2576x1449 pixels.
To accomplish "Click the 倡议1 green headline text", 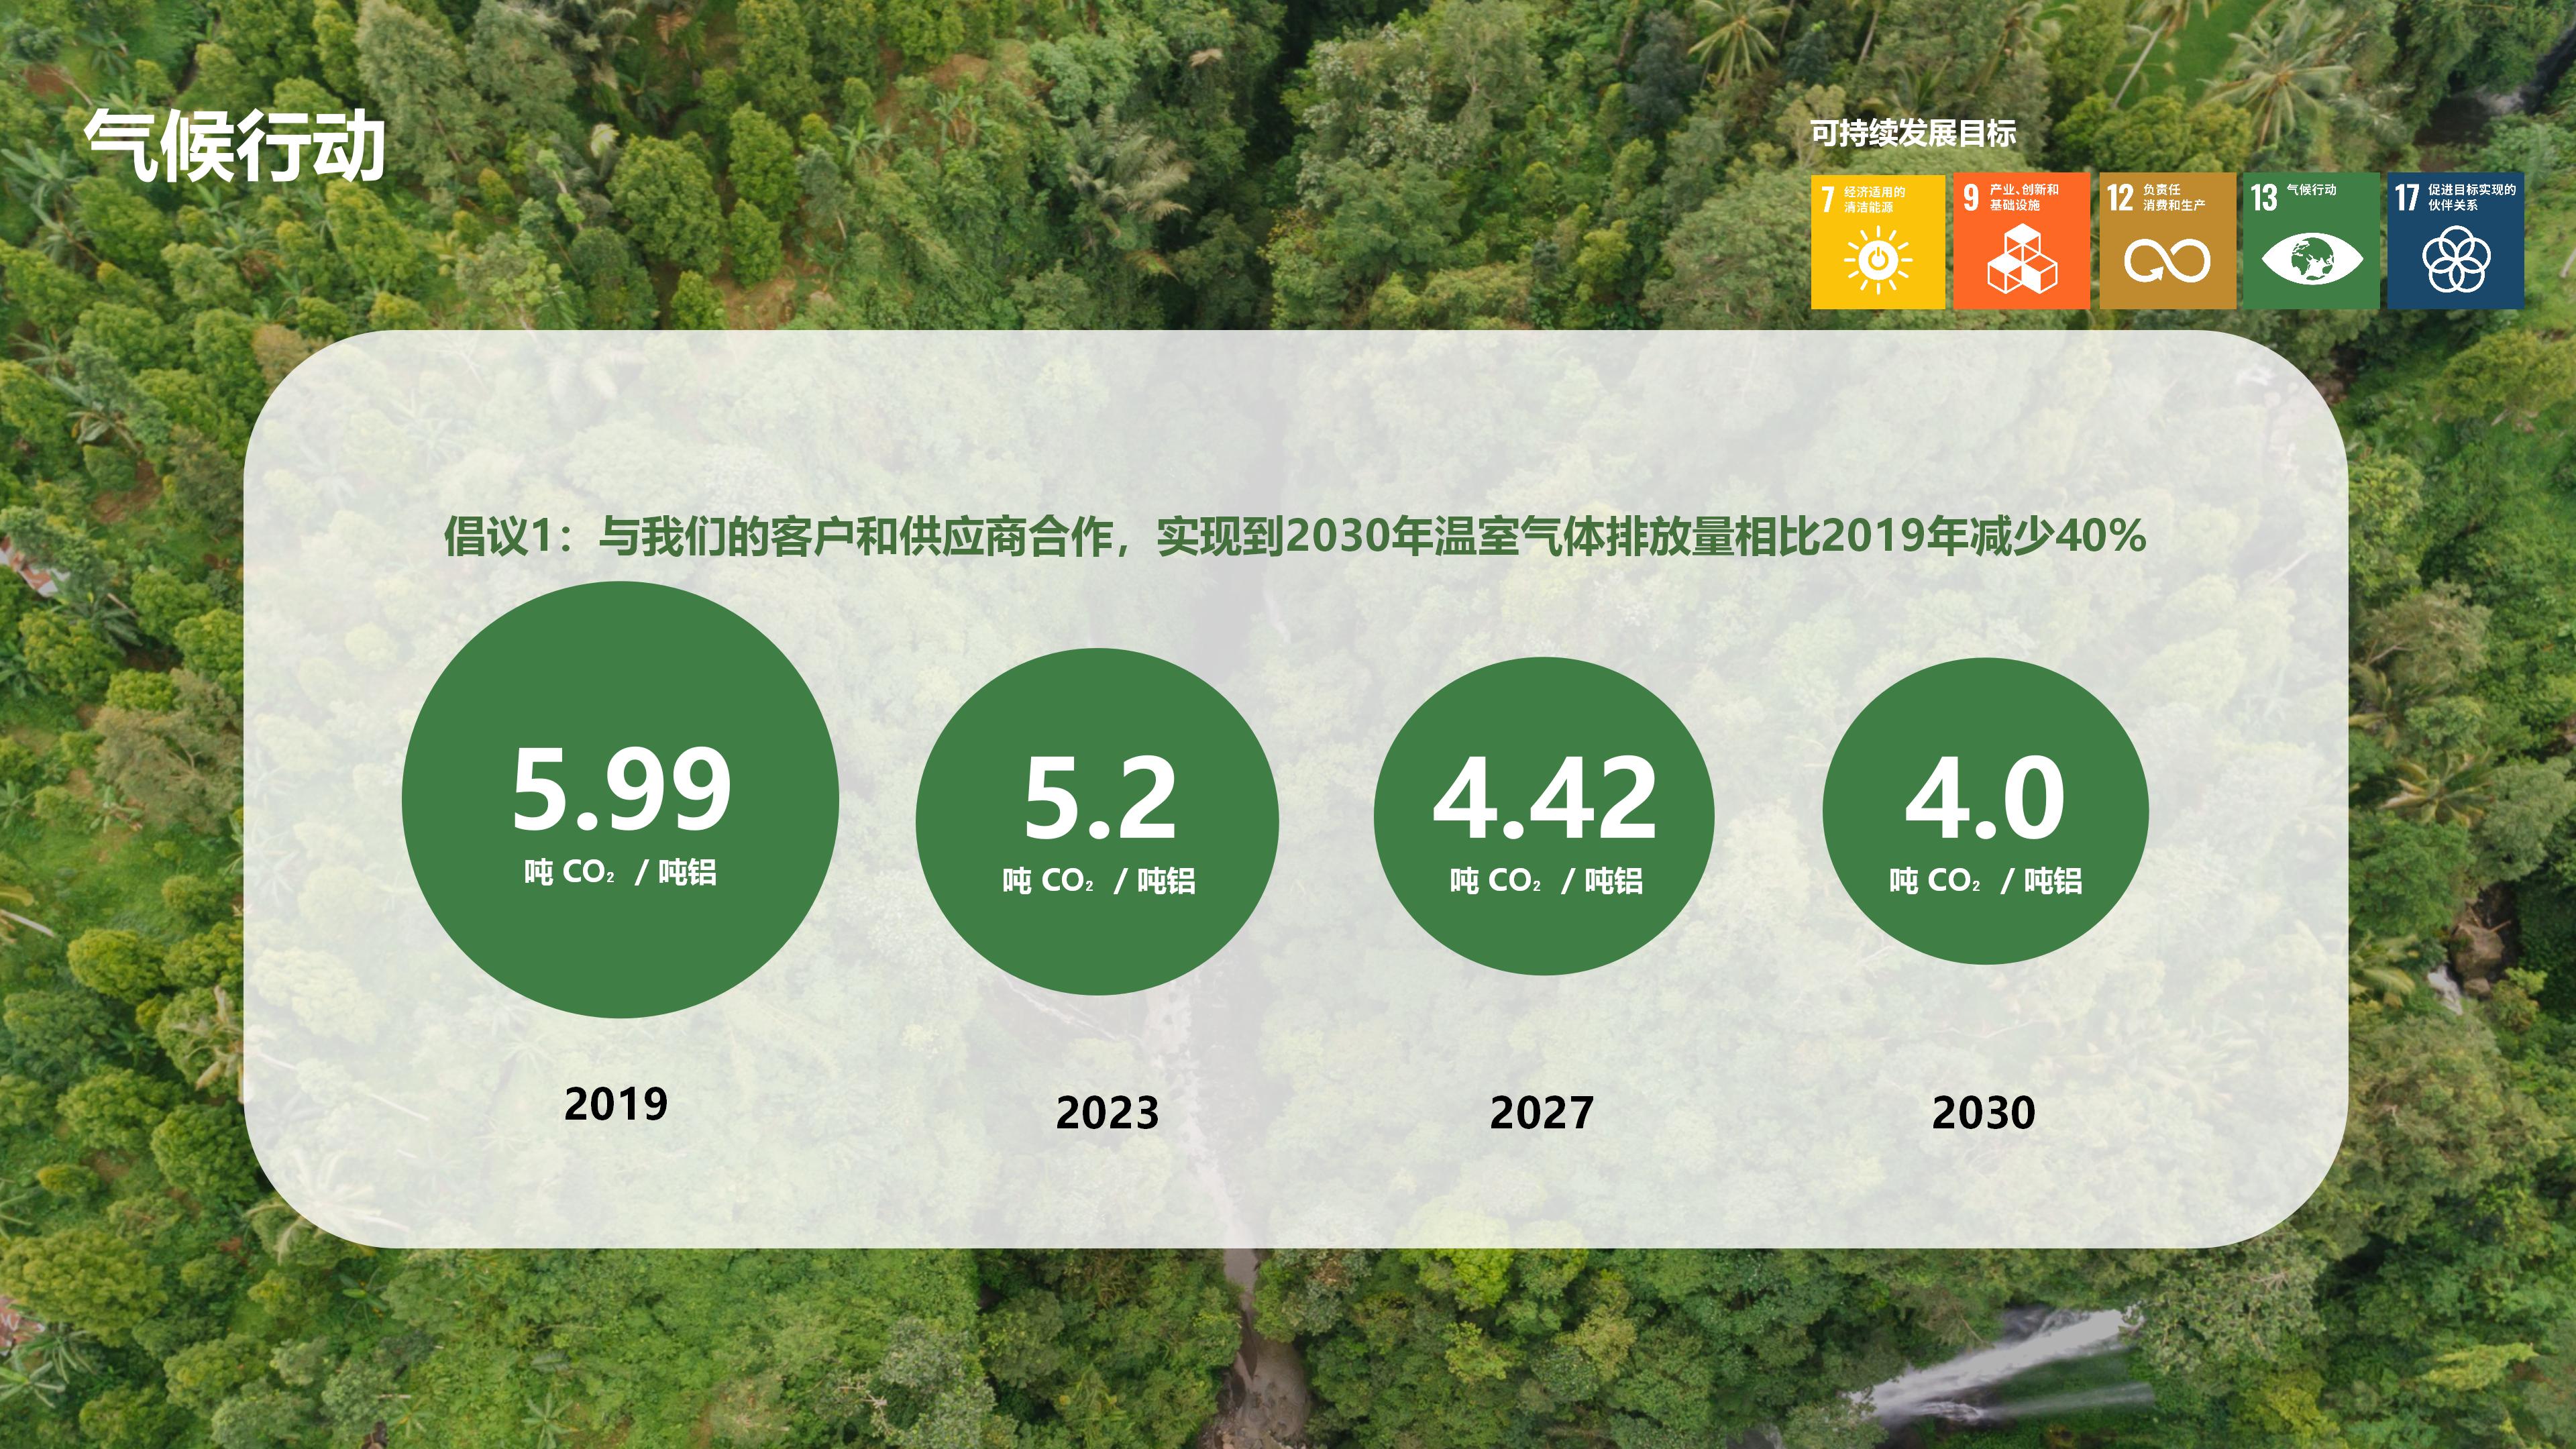I will [1294, 536].
